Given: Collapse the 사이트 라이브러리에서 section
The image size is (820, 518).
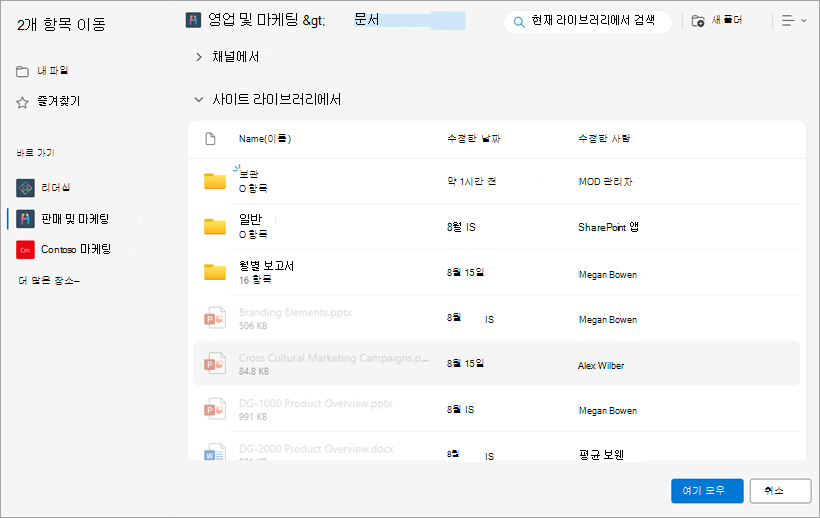Looking at the screenshot, I should (199, 99).
